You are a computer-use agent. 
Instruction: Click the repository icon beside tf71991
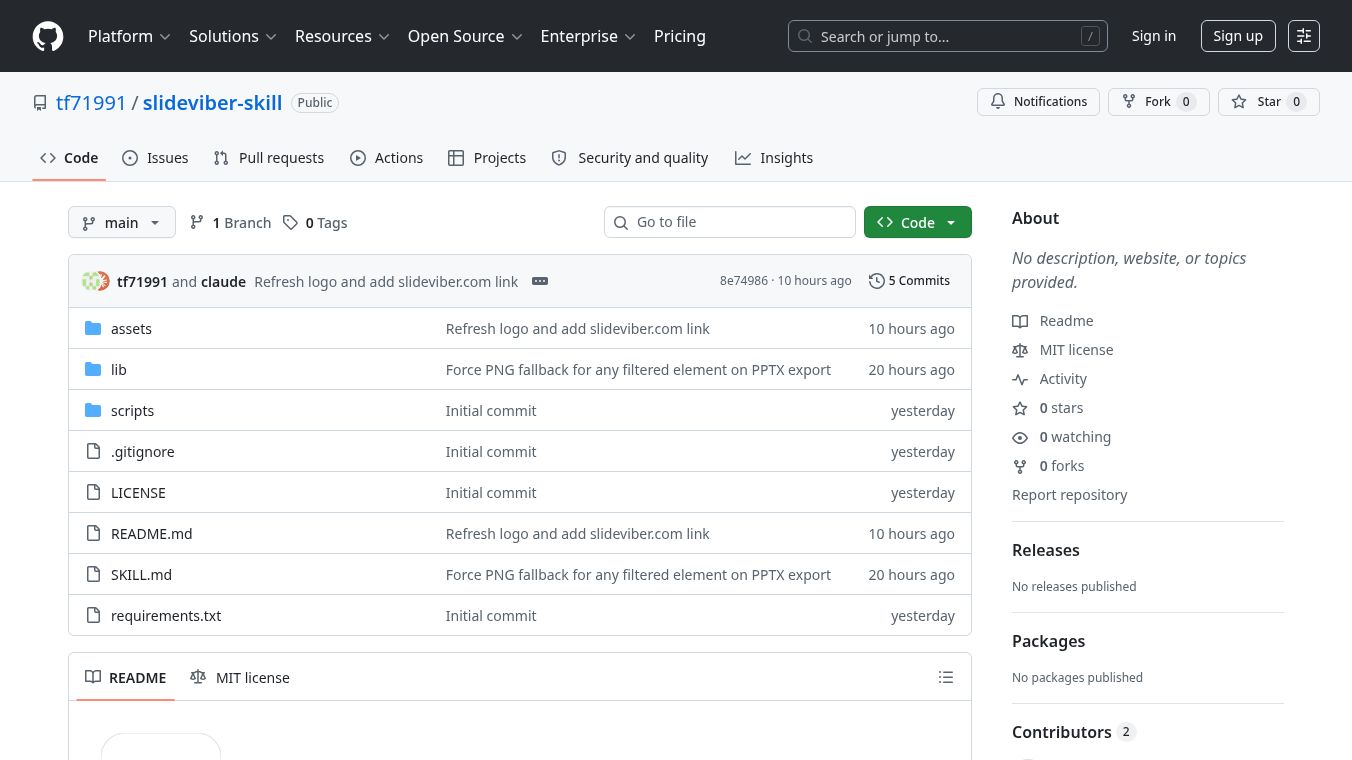click(x=40, y=103)
